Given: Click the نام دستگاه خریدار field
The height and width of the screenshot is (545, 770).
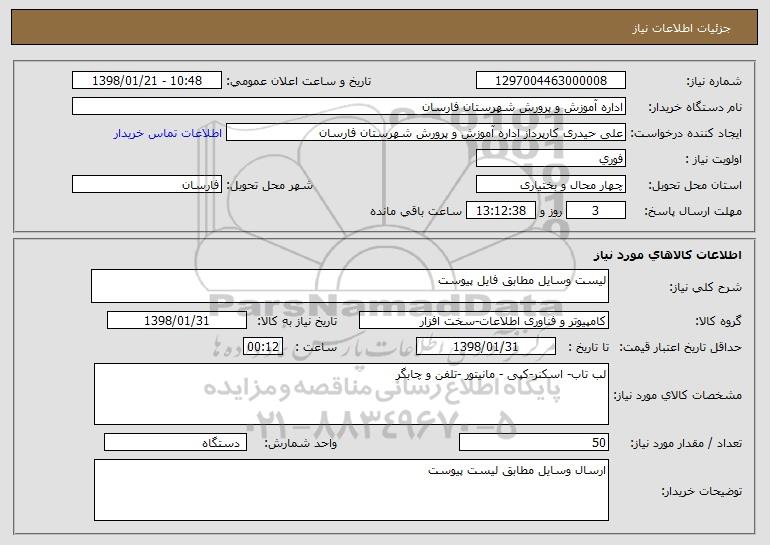Looking at the screenshot, I should point(349,107).
